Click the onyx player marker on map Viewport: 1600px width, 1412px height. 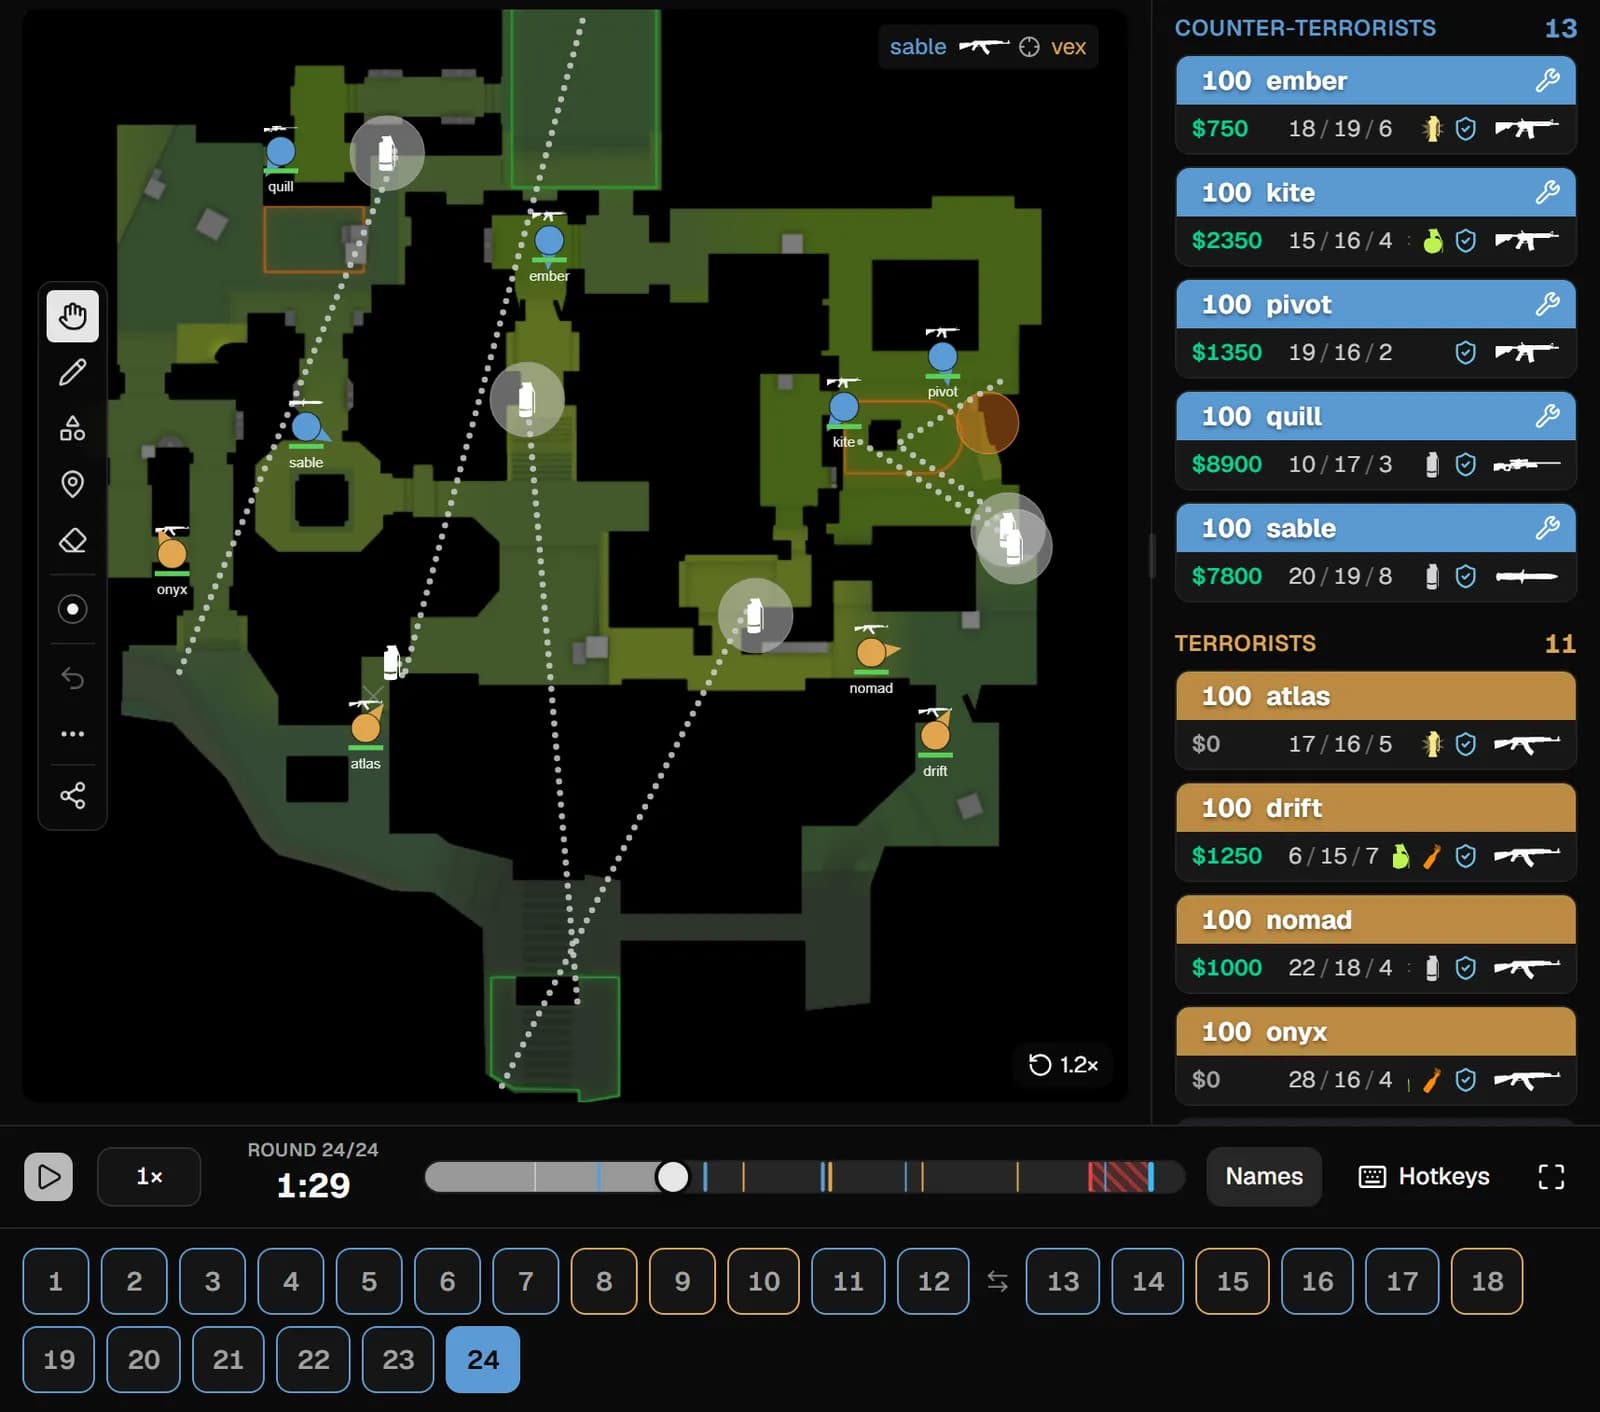(x=172, y=554)
